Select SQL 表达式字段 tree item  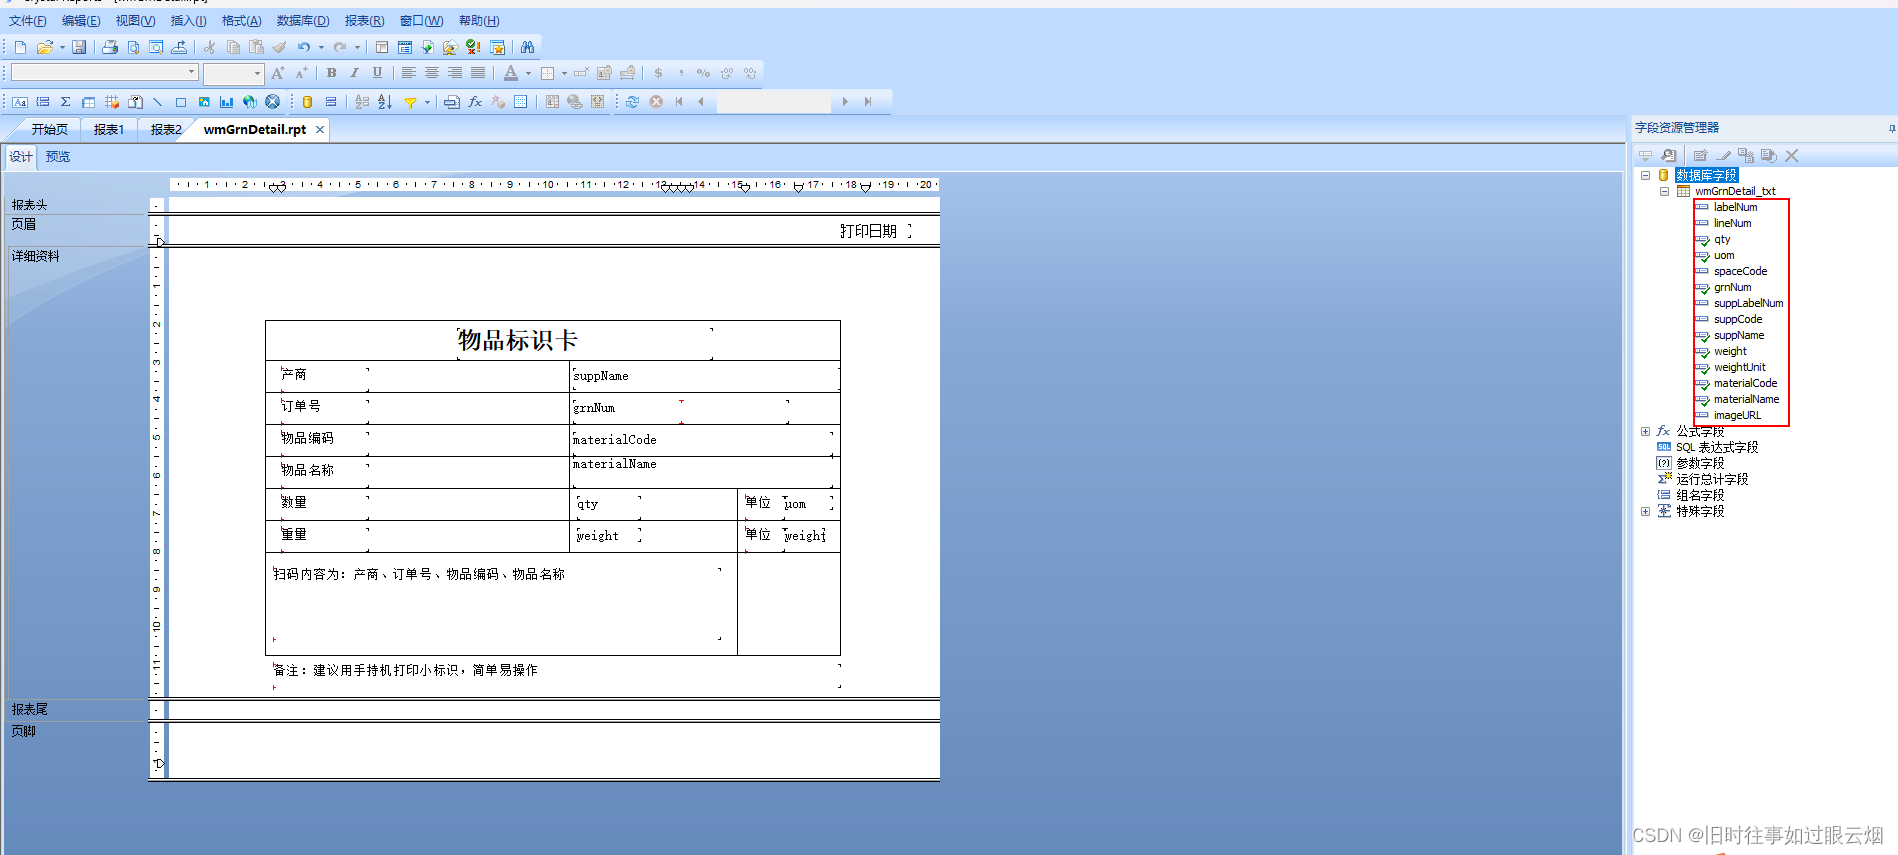coord(1717,447)
